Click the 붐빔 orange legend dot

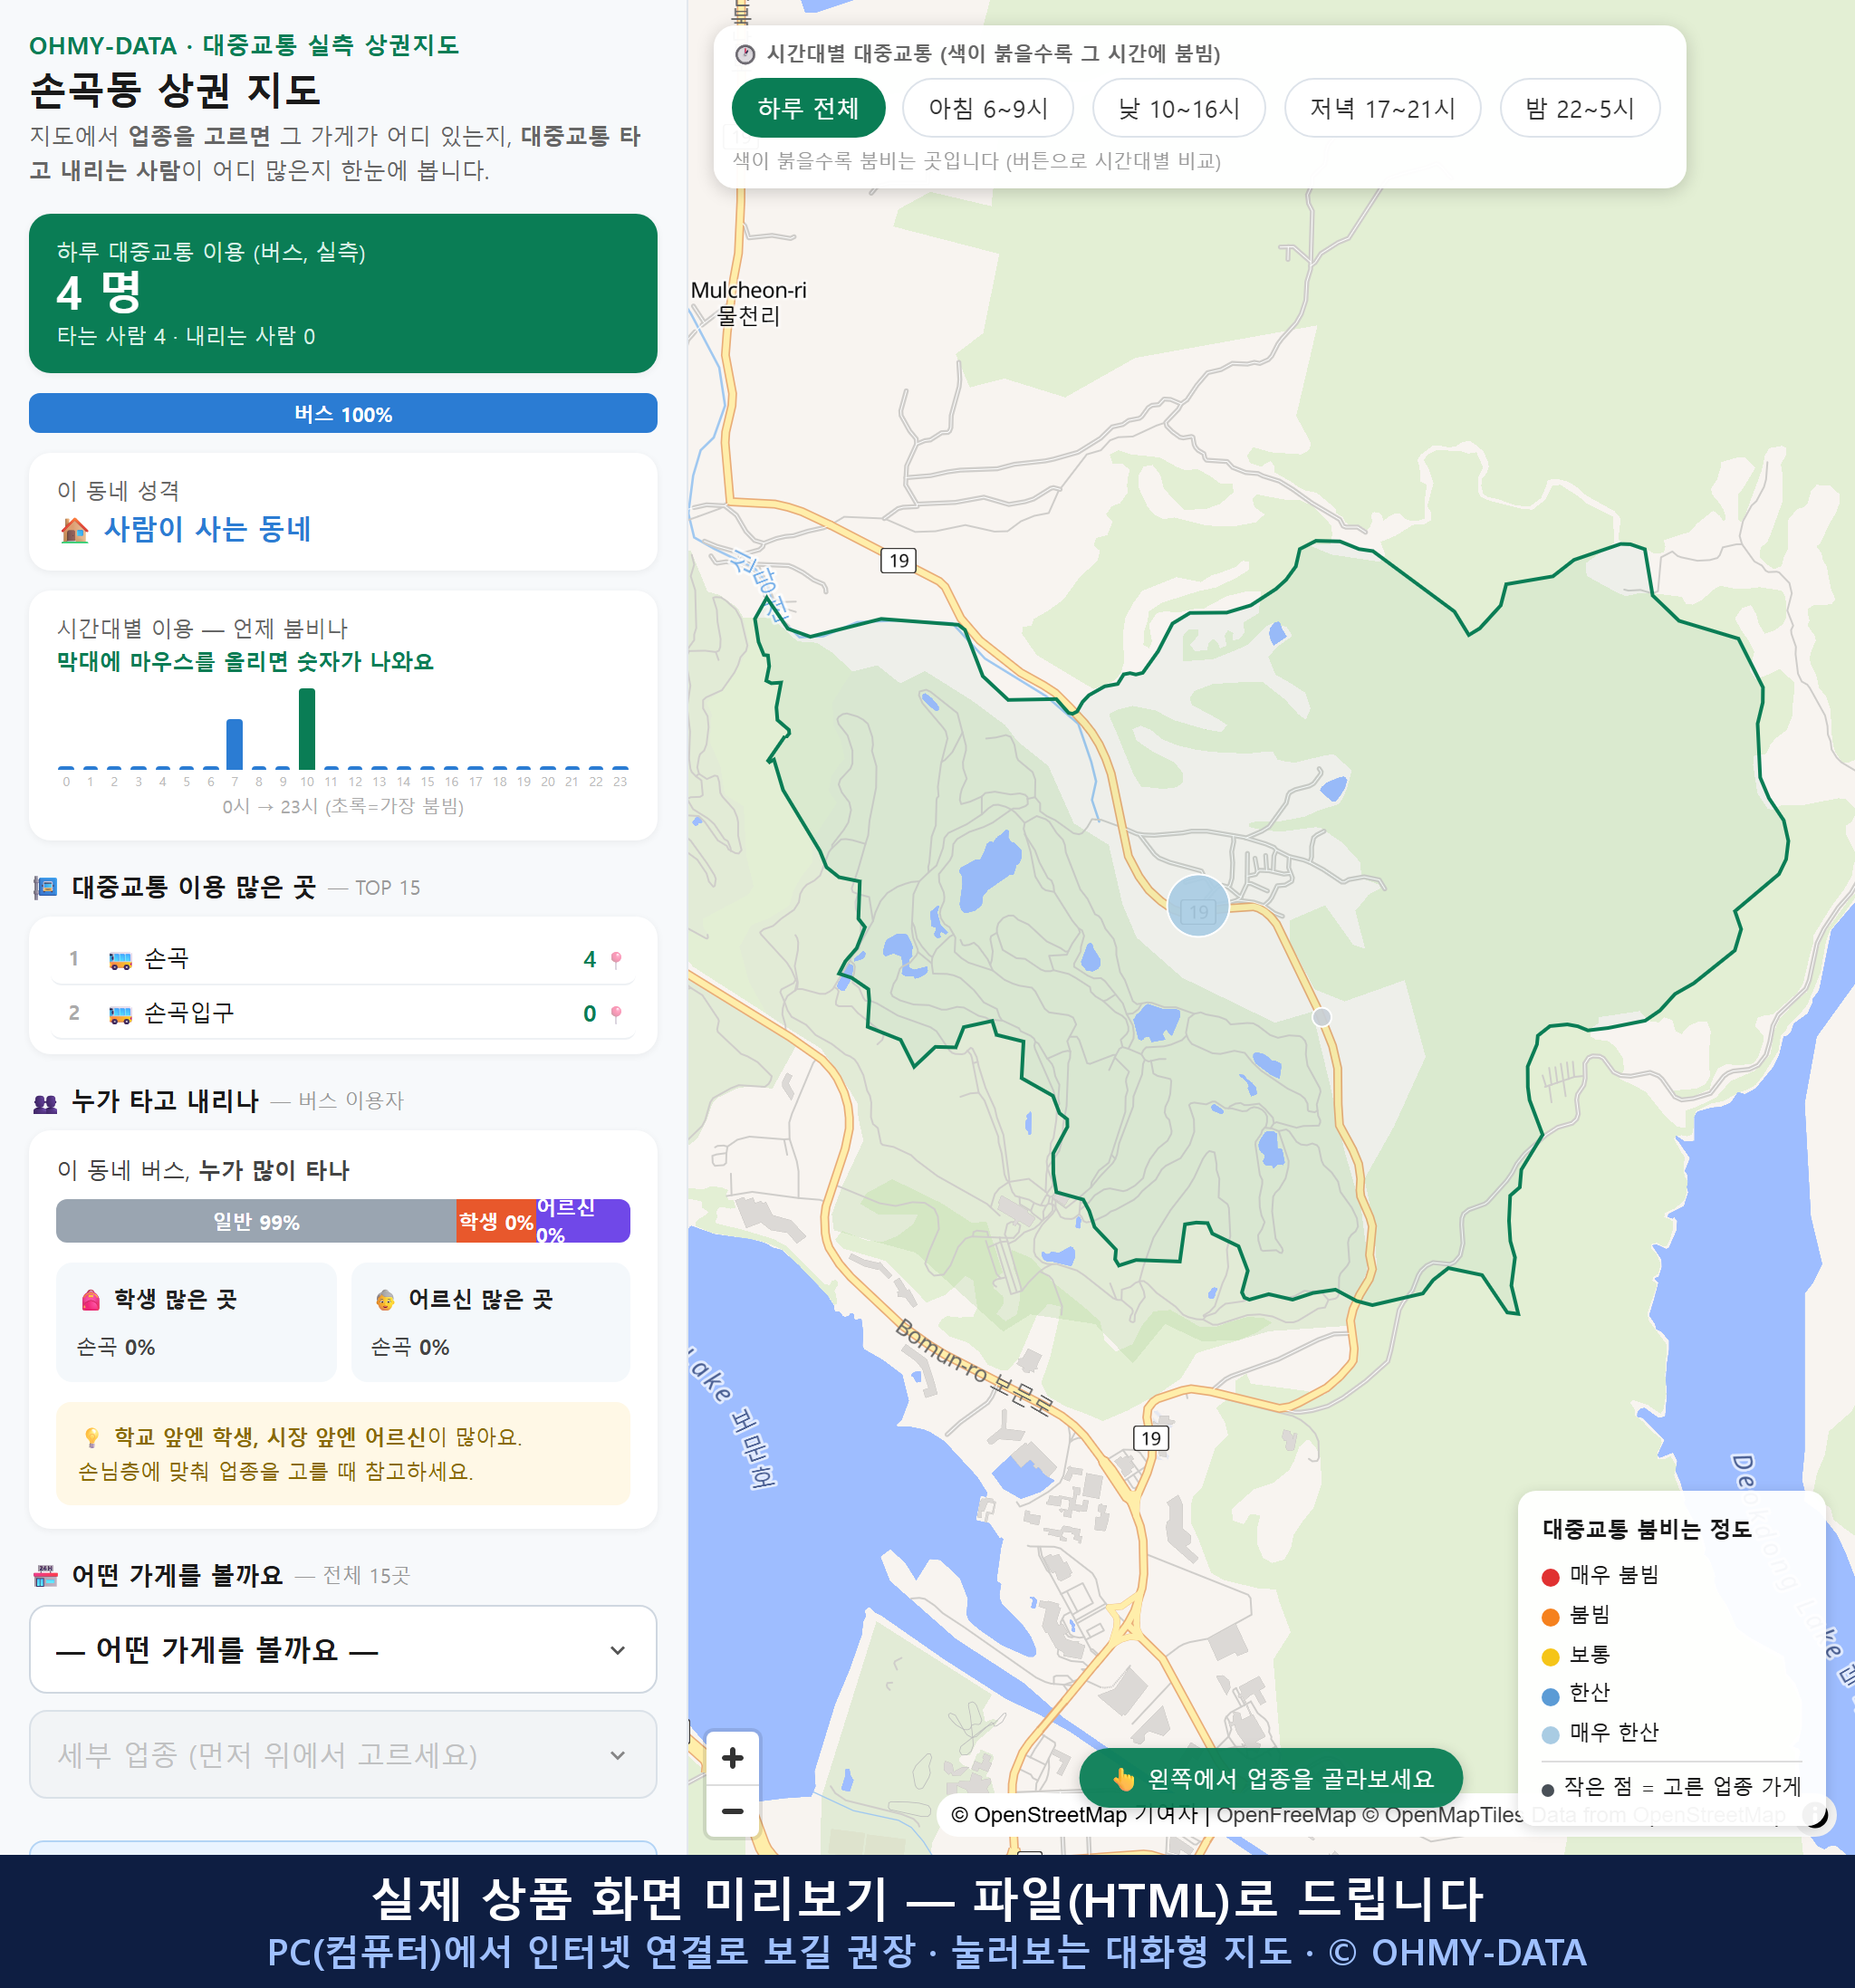1550,1617
